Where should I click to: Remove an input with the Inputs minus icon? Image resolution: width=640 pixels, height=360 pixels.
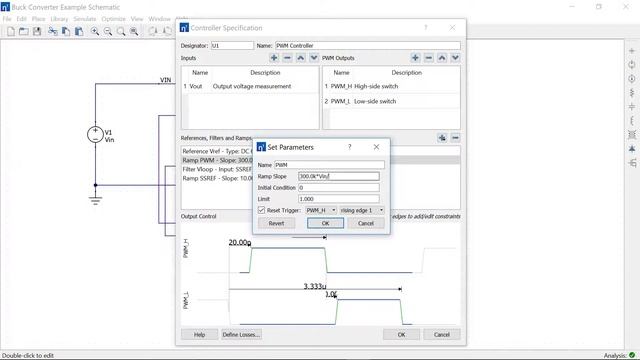(287, 58)
